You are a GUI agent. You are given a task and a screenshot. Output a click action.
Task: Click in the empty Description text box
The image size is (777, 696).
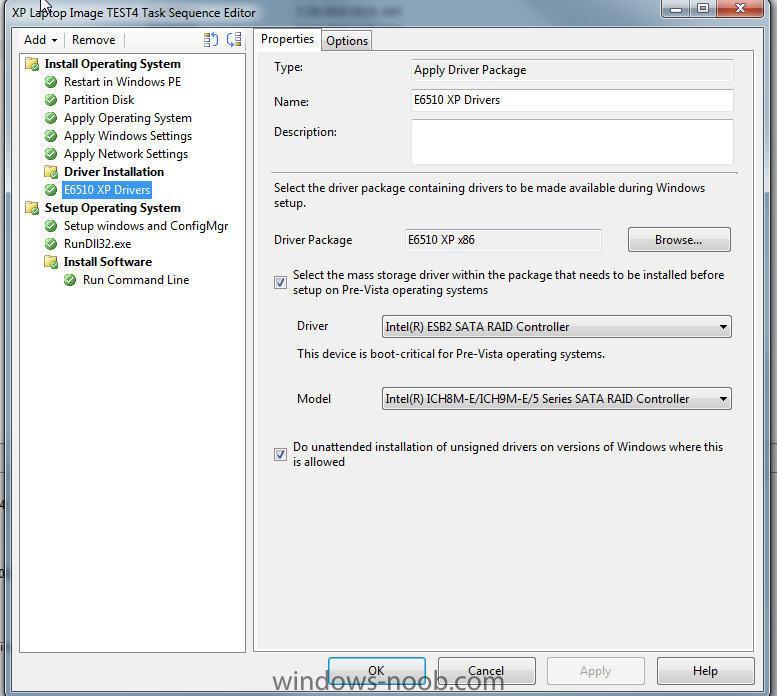[572, 142]
